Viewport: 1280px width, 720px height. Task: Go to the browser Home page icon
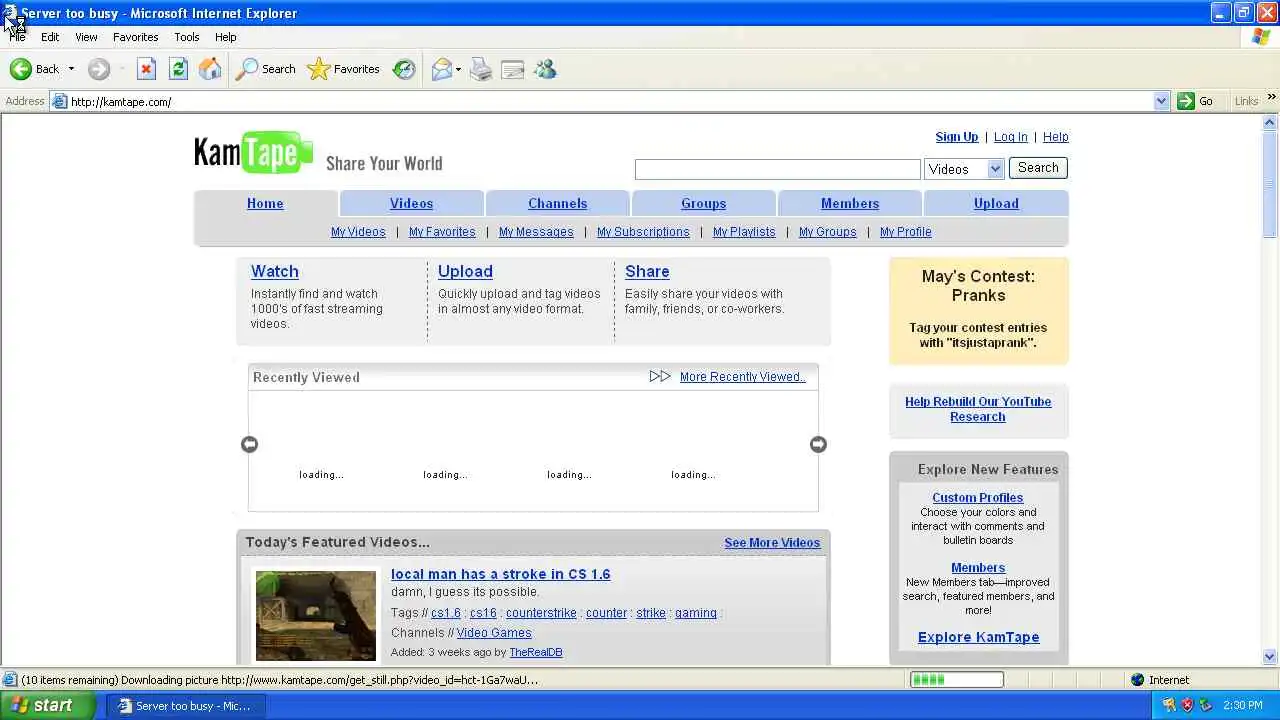[x=210, y=69]
